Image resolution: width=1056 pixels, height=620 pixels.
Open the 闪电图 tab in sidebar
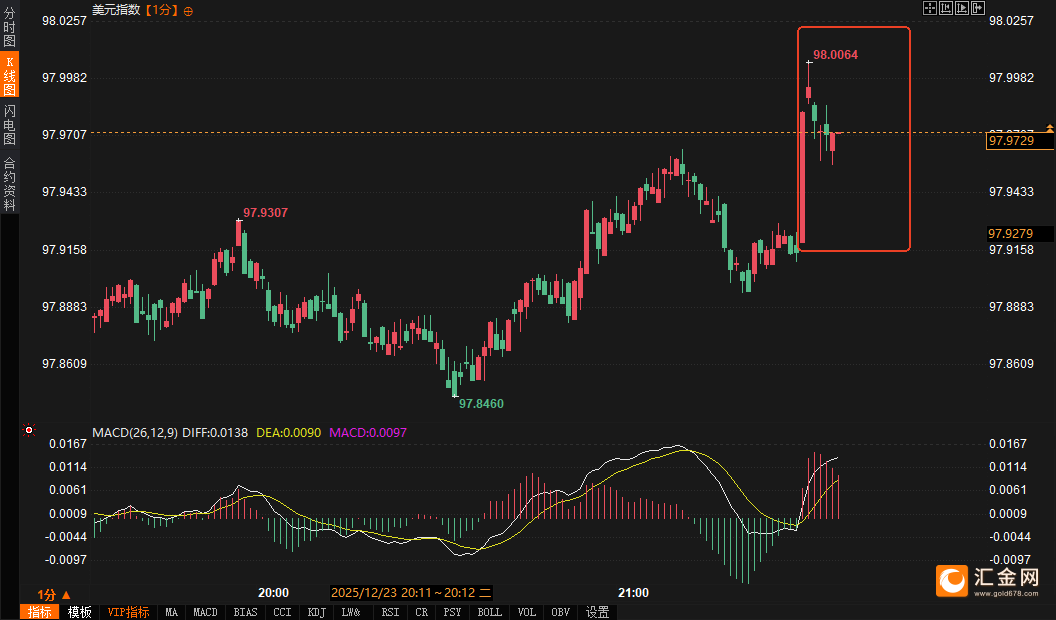pyautogui.click(x=9, y=123)
